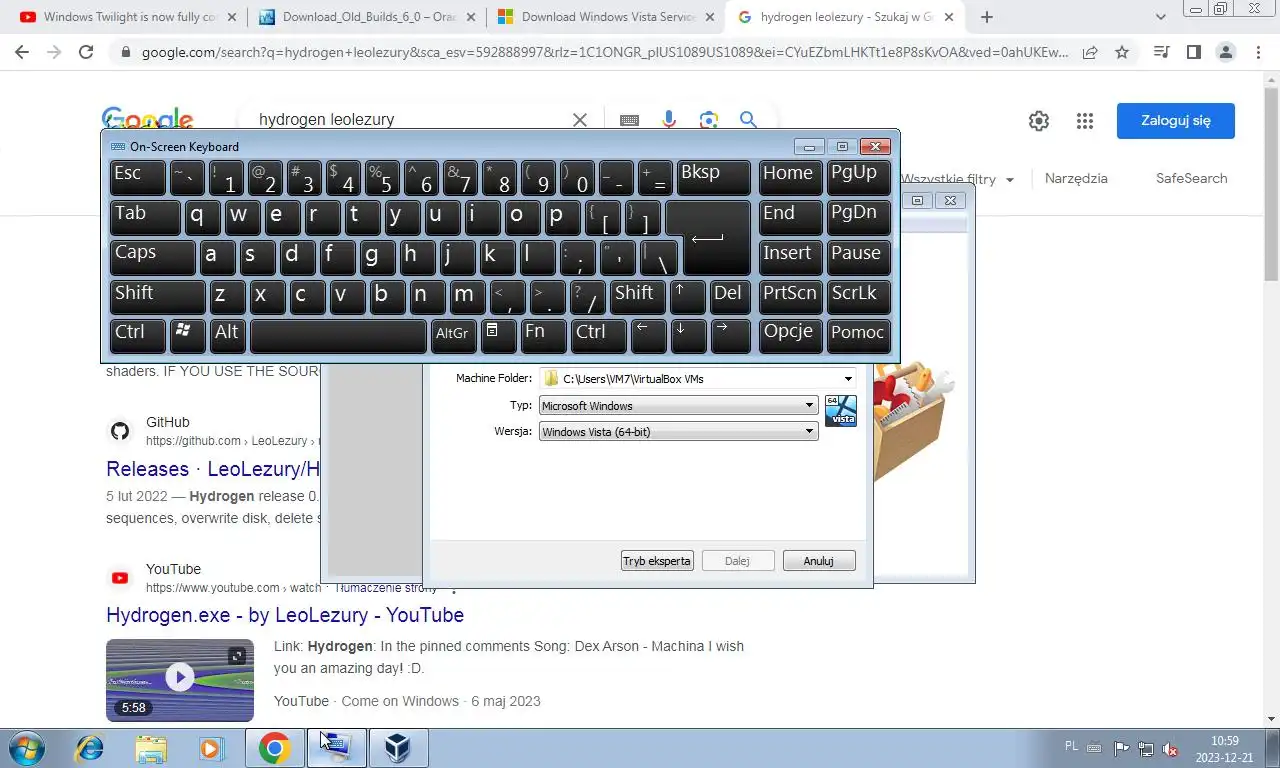Click the Tryb eksperta button
1280x768 pixels.
click(x=657, y=561)
